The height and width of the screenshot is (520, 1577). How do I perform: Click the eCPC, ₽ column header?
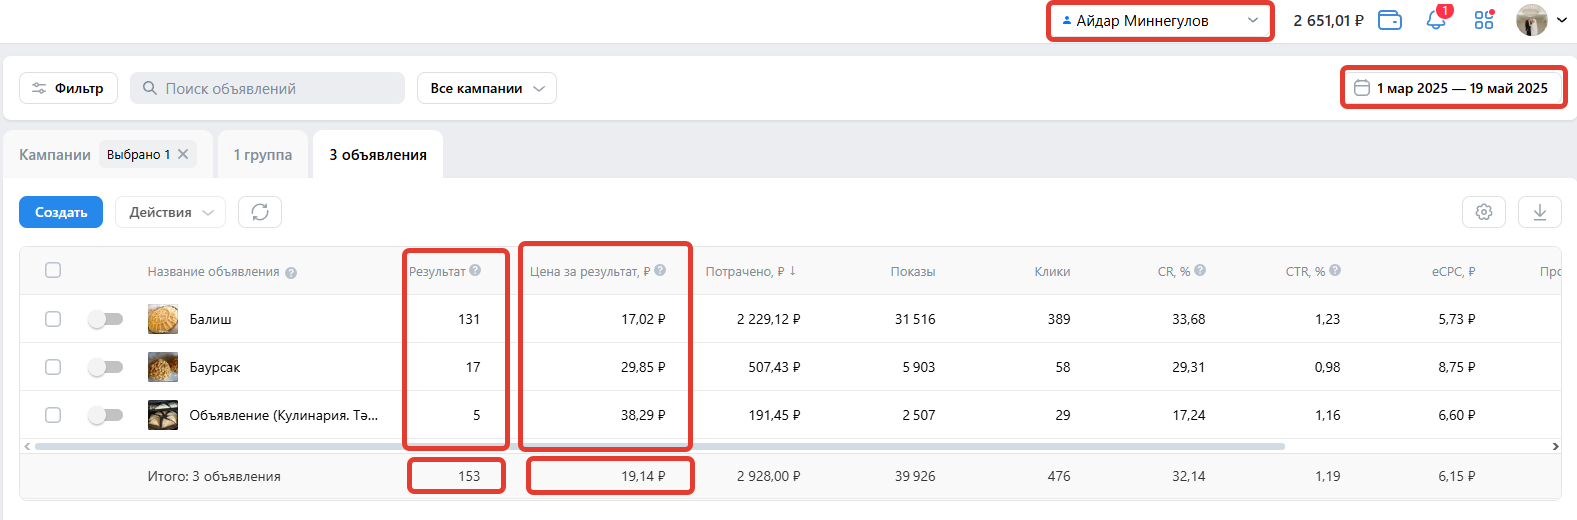click(x=1453, y=271)
